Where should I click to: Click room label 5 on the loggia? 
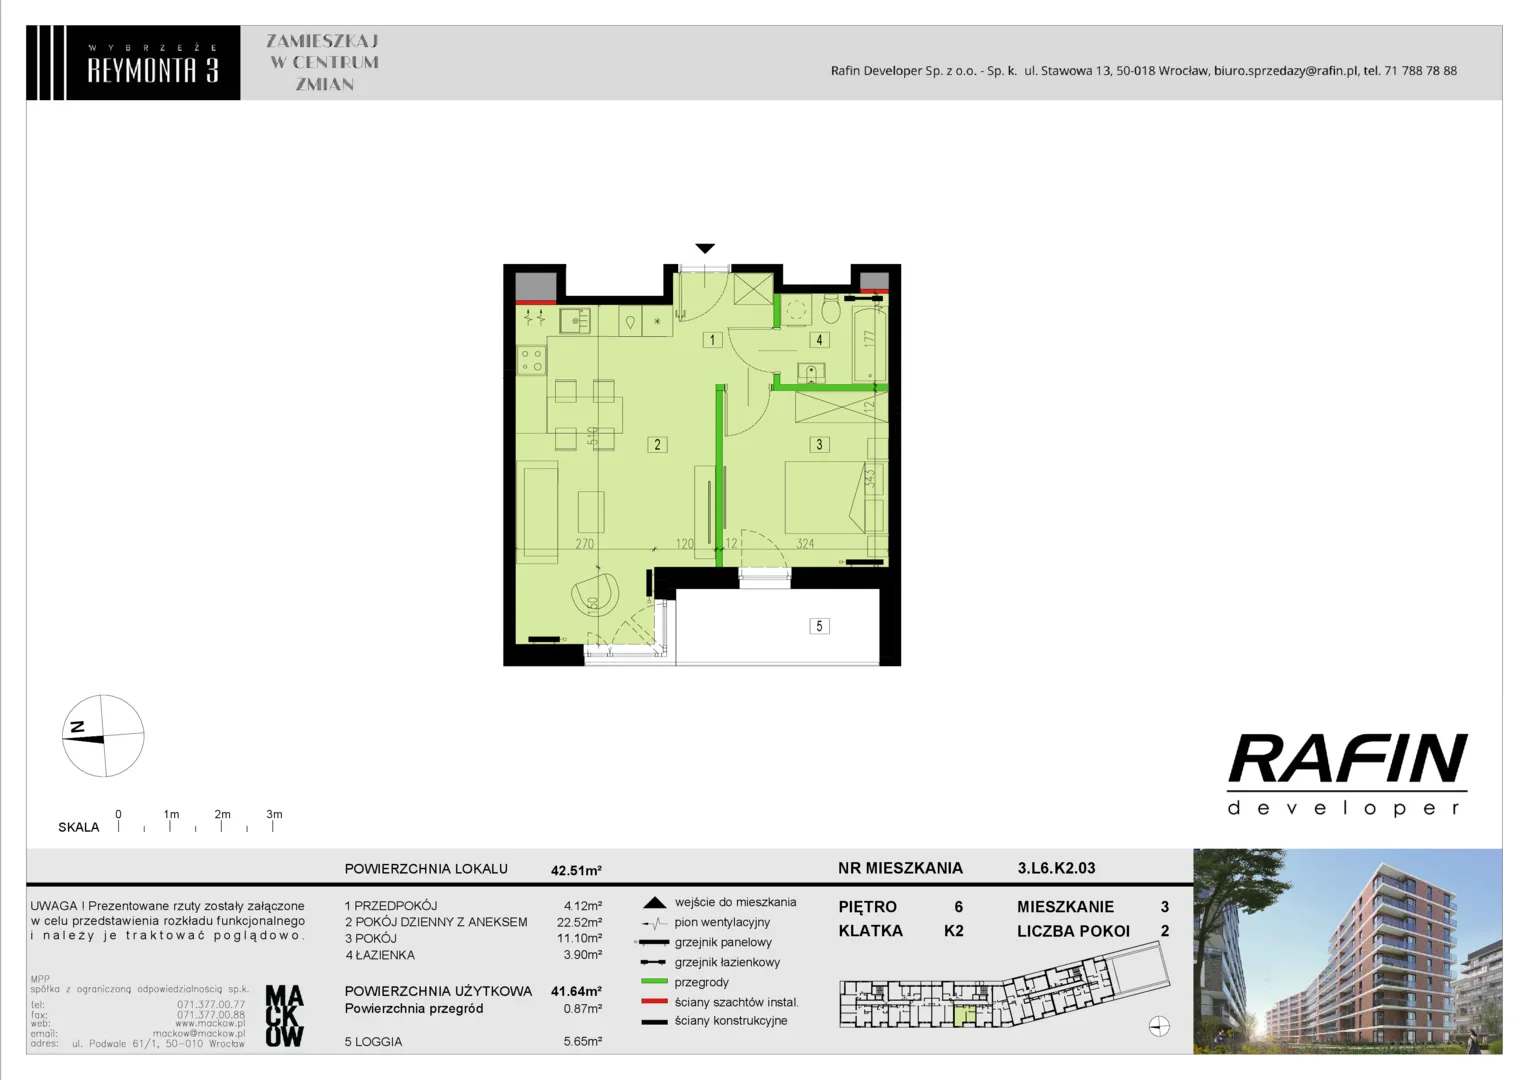click(x=819, y=626)
